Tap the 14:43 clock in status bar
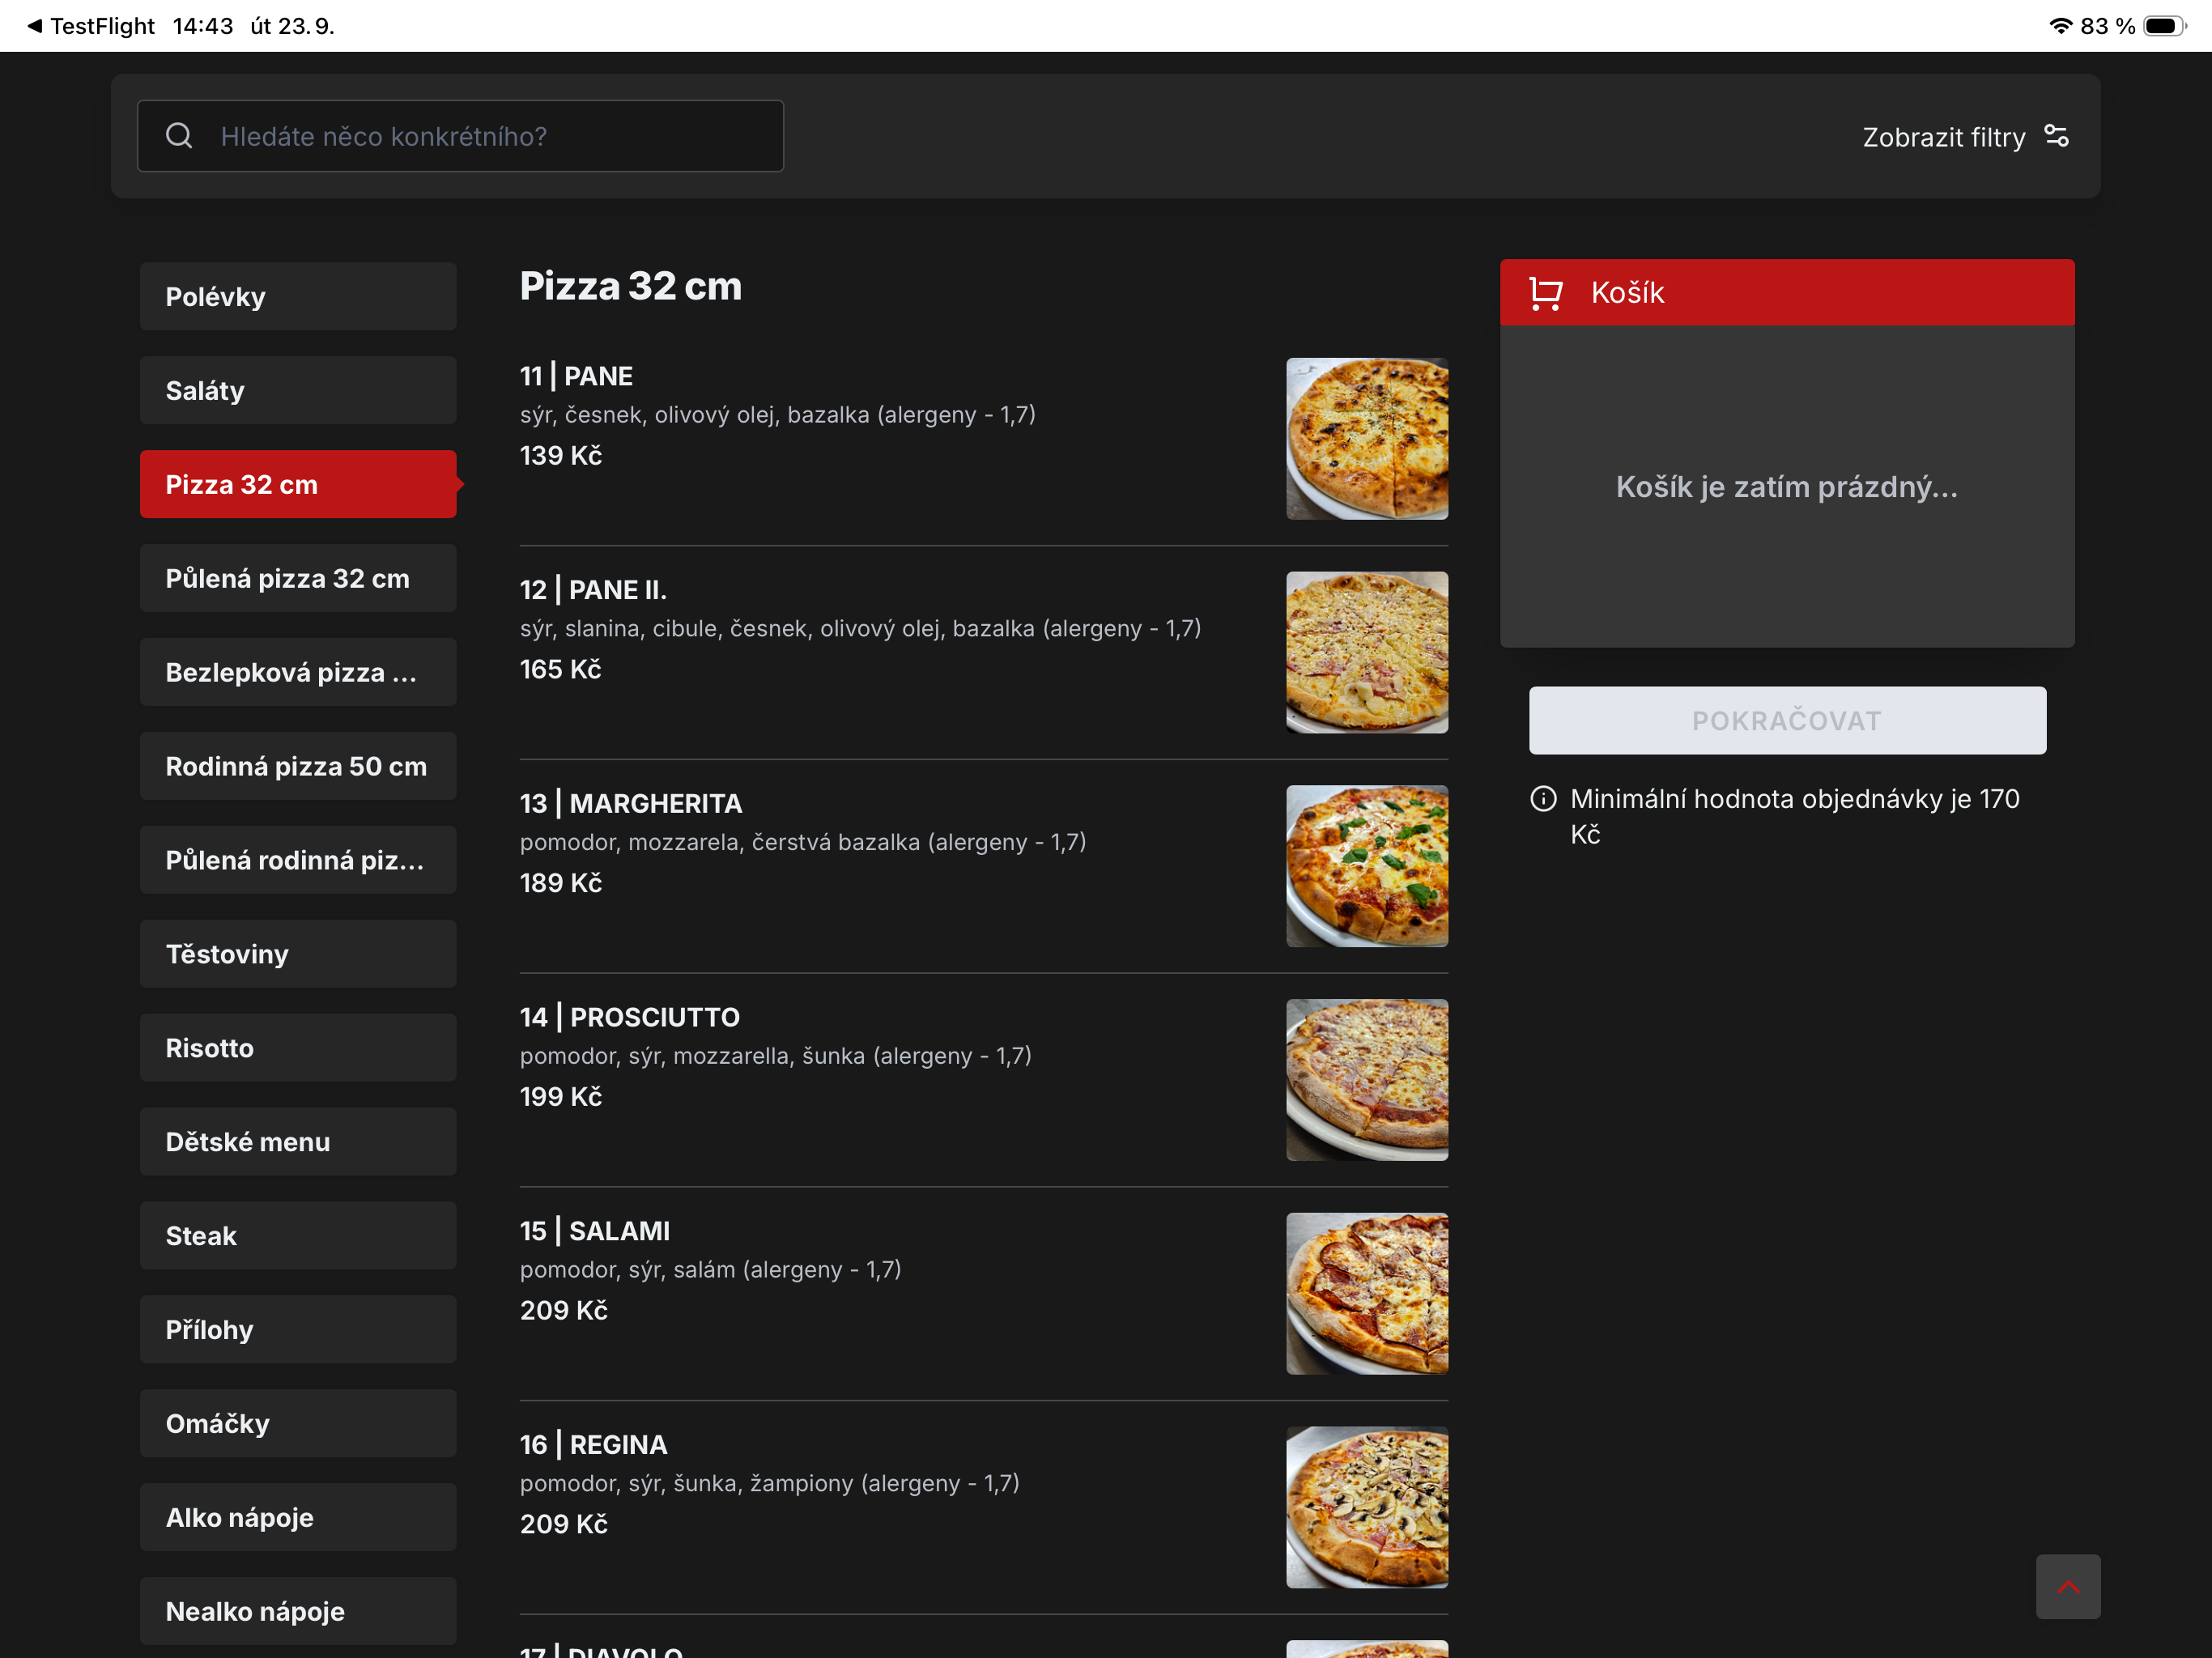Image resolution: width=2212 pixels, height=1658 pixels. [203, 26]
